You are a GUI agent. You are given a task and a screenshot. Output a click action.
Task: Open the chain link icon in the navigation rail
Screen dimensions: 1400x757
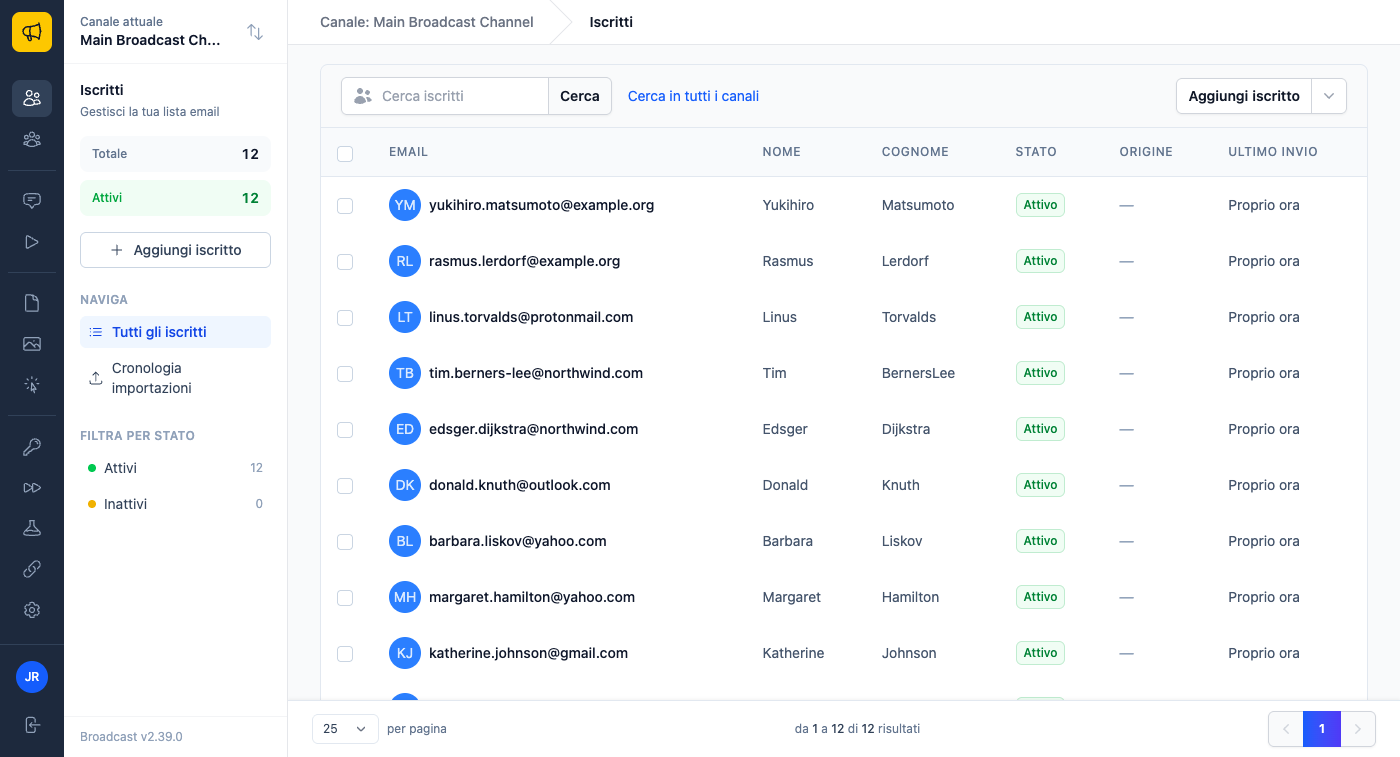click(32, 569)
